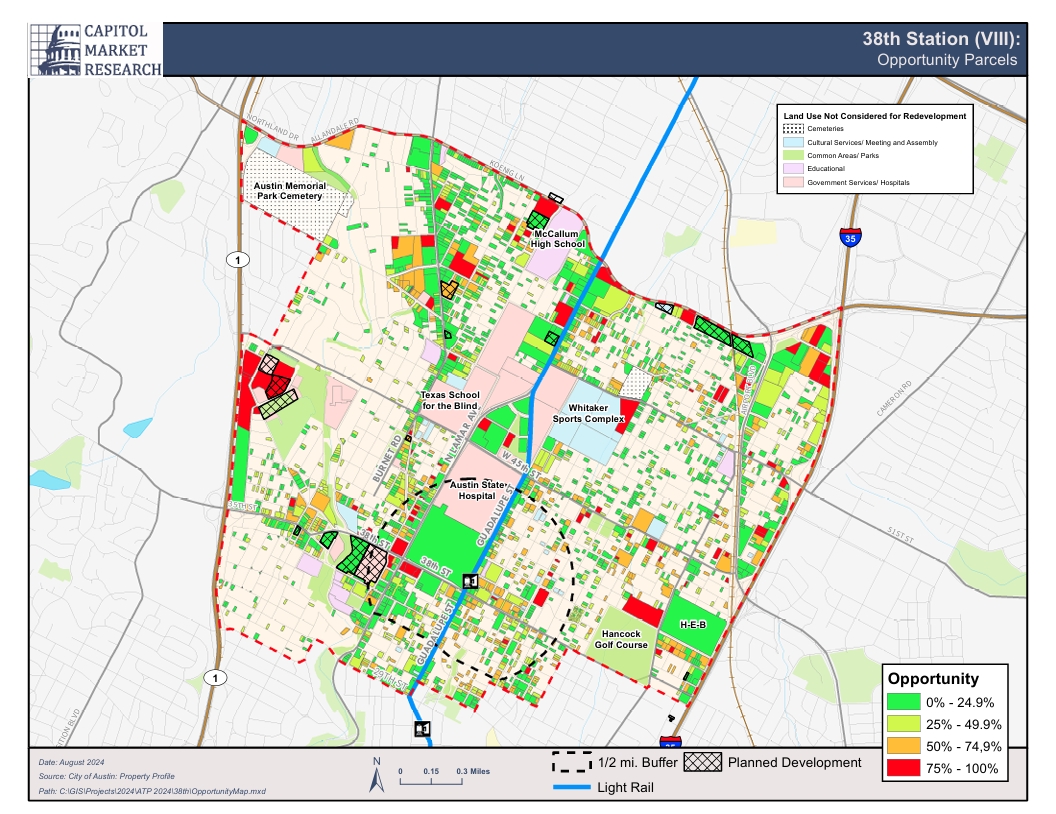
Task: Click the Capitol Market Research logo
Action: point(97,50)
